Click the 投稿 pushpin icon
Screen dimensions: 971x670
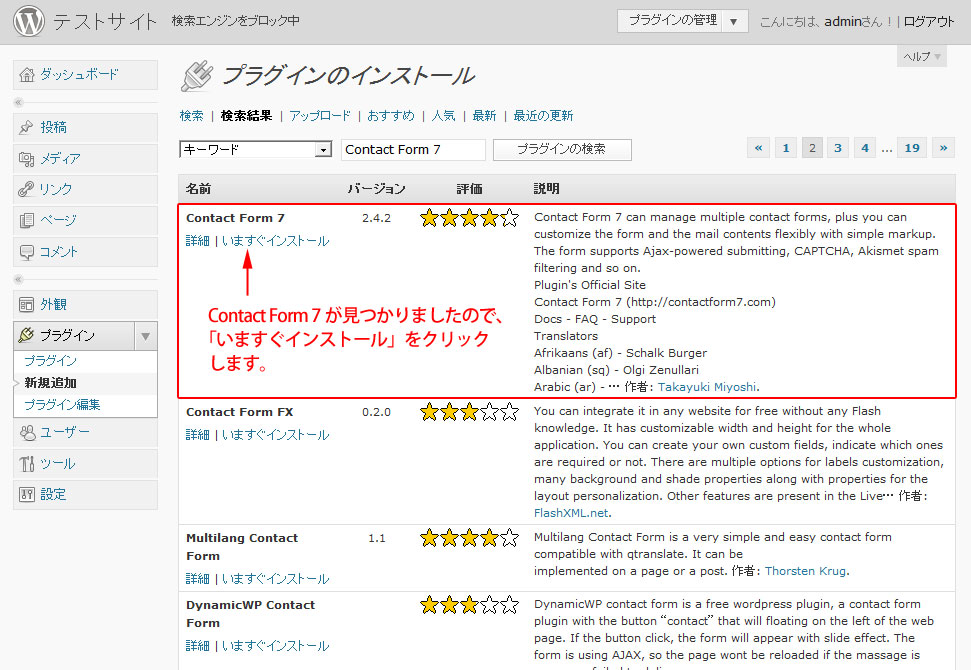[x=26, y=128]
